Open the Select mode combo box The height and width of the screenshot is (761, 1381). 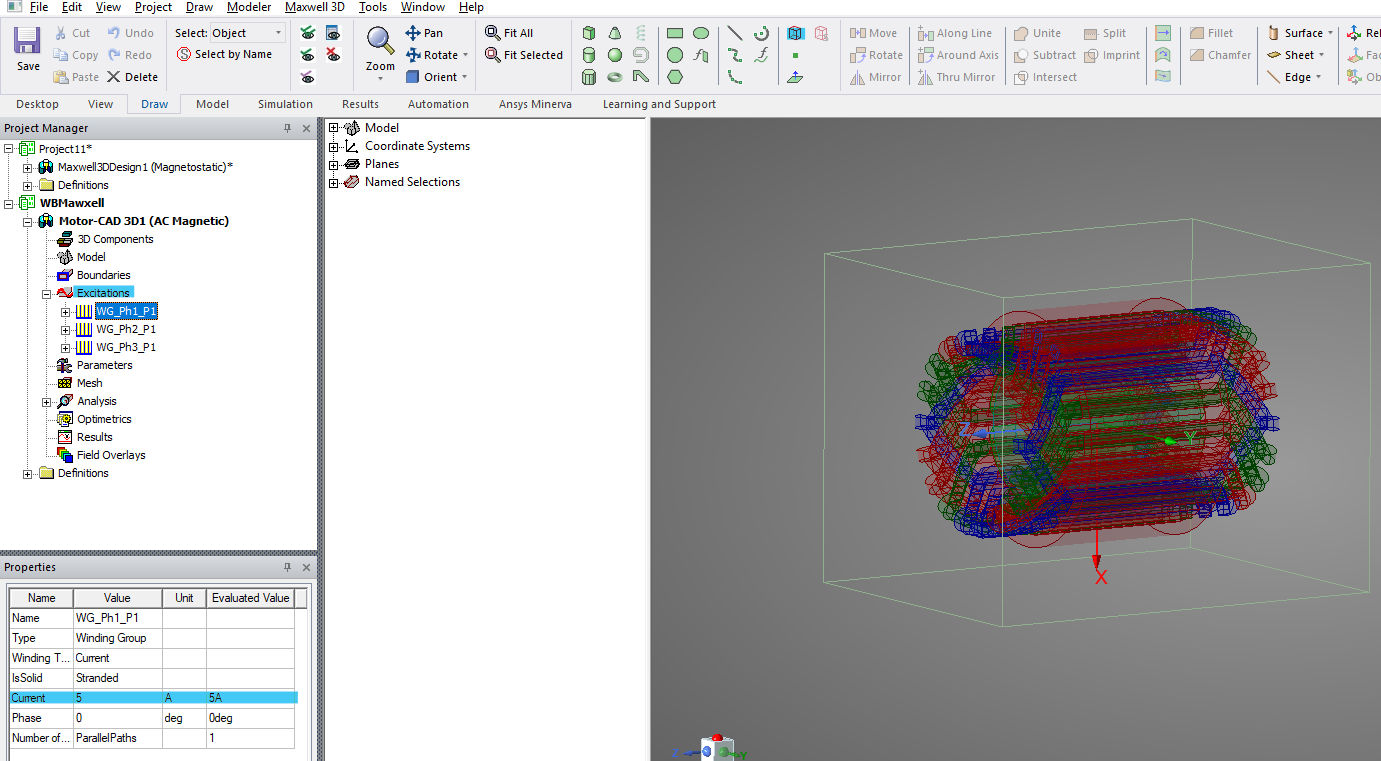point(247,33)
